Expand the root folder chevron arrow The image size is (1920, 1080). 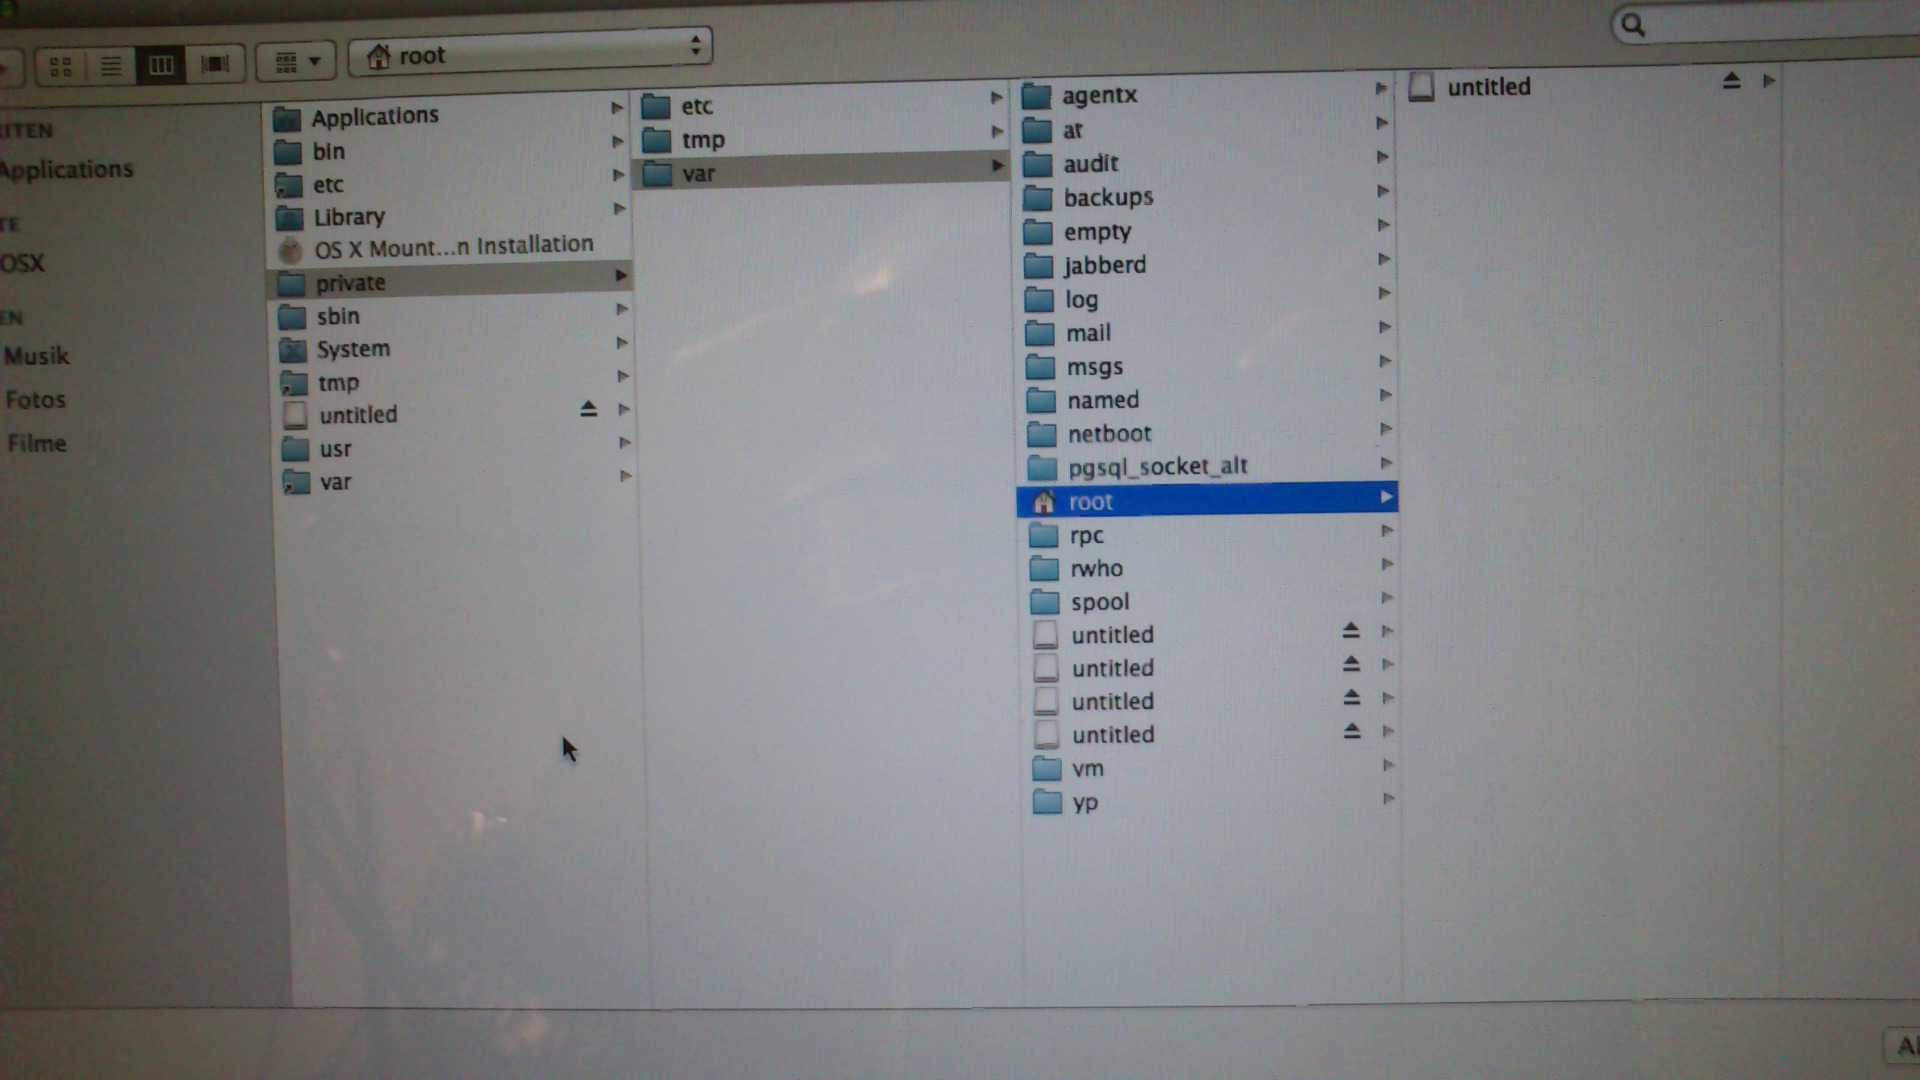1386,498
